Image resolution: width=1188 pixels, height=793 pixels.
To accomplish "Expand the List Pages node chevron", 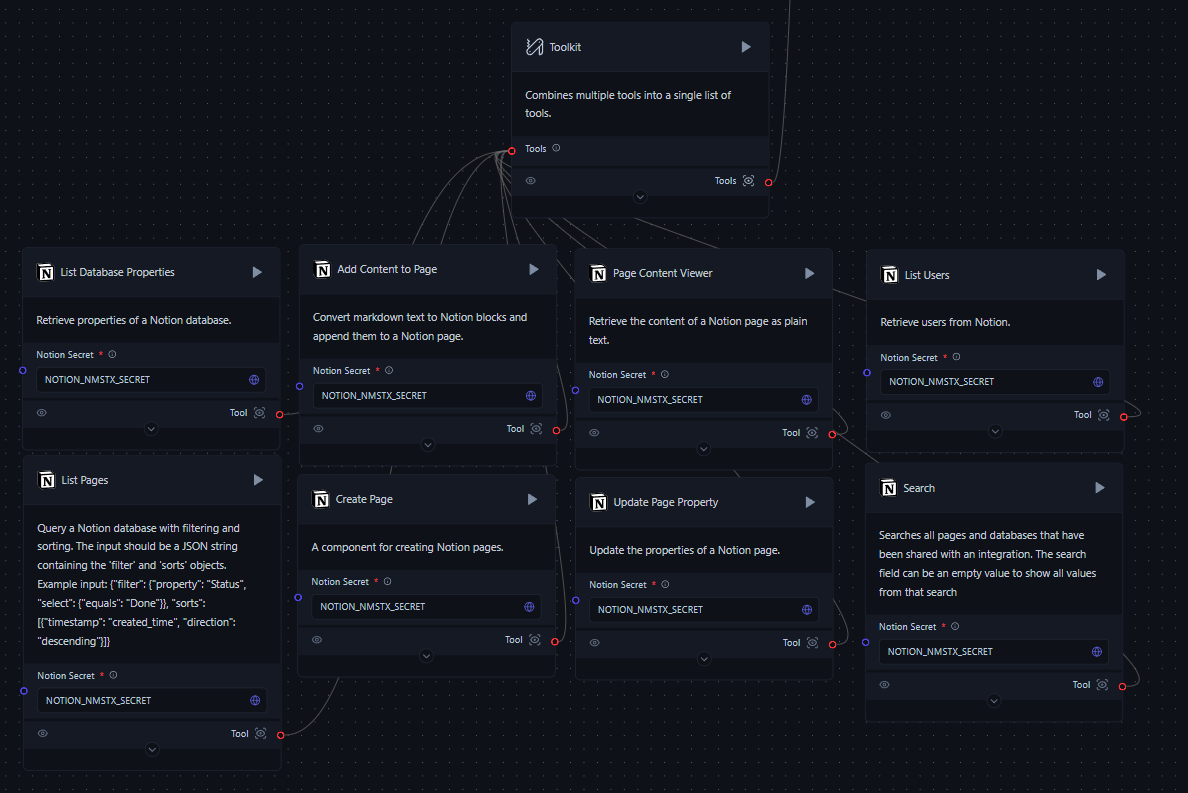I will (x=151, y=748).
